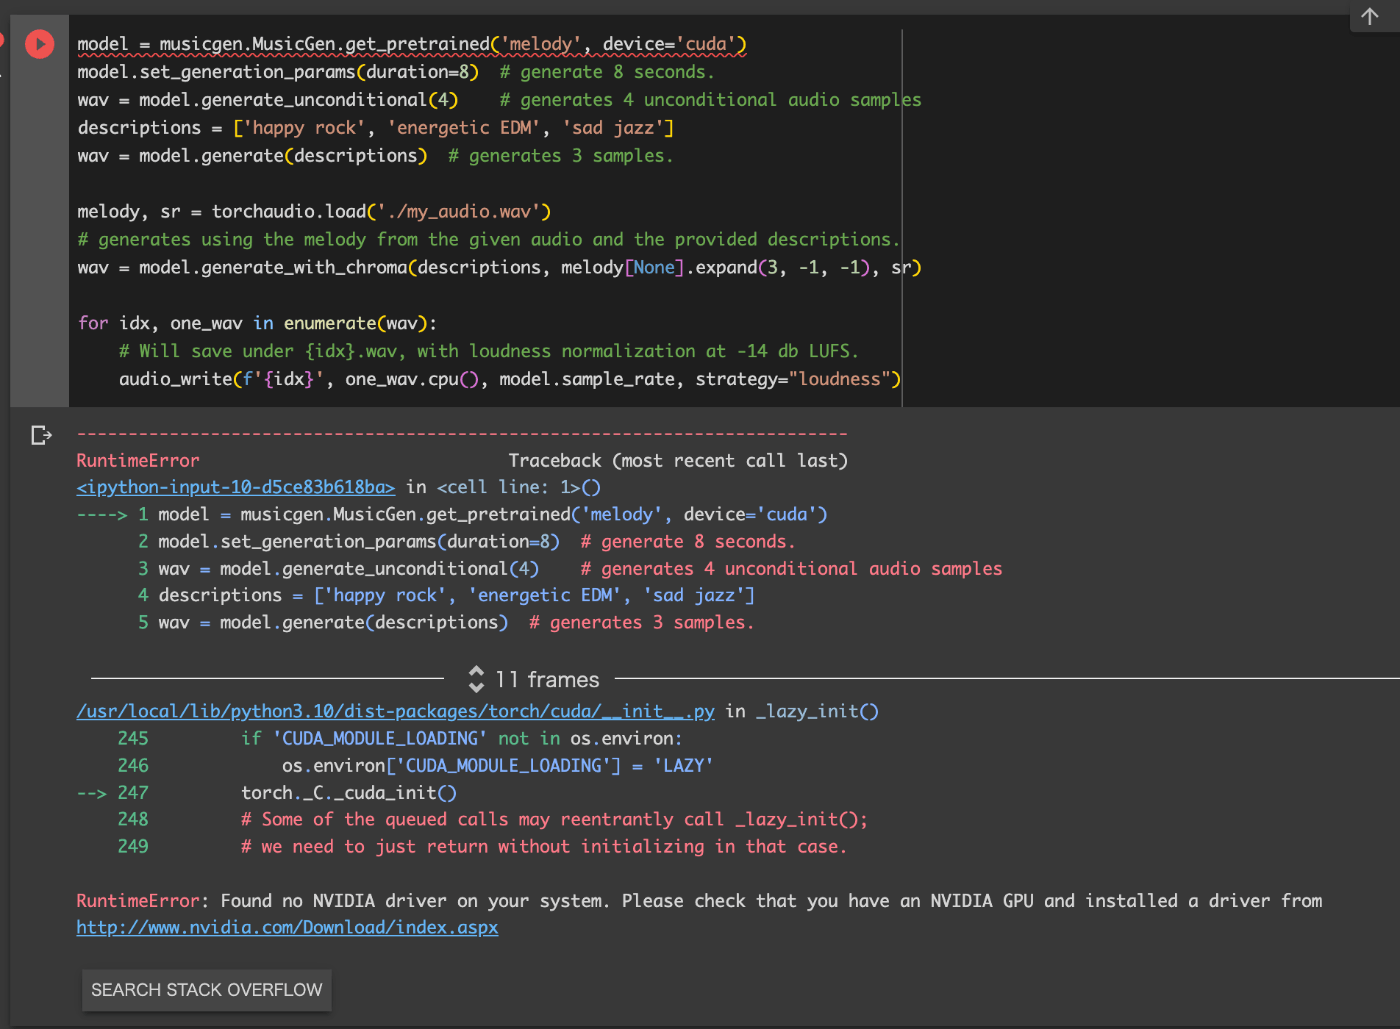Click the editor line "musicgen.MusicGen.get_pretrained('melody', device='cuda')"

coord(412,44)
